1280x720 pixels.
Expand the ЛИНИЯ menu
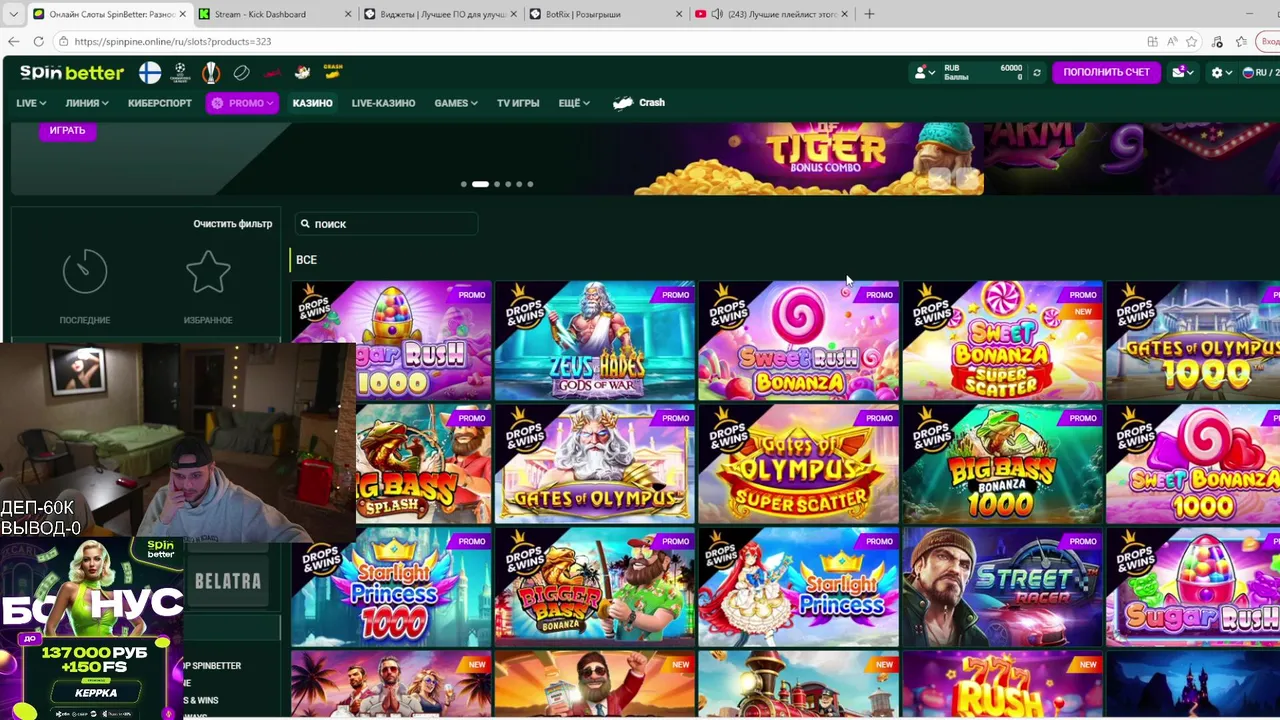coord(87,103)
